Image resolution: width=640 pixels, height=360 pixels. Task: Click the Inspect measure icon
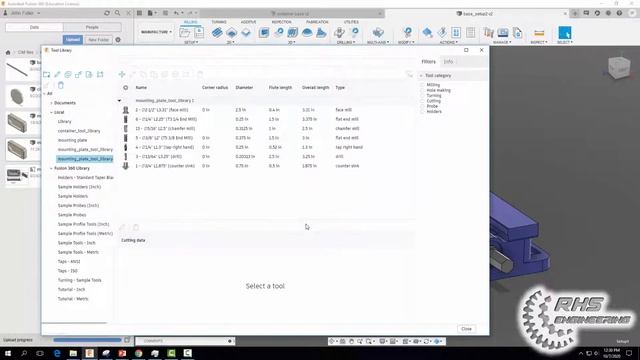tap(539, 33)
